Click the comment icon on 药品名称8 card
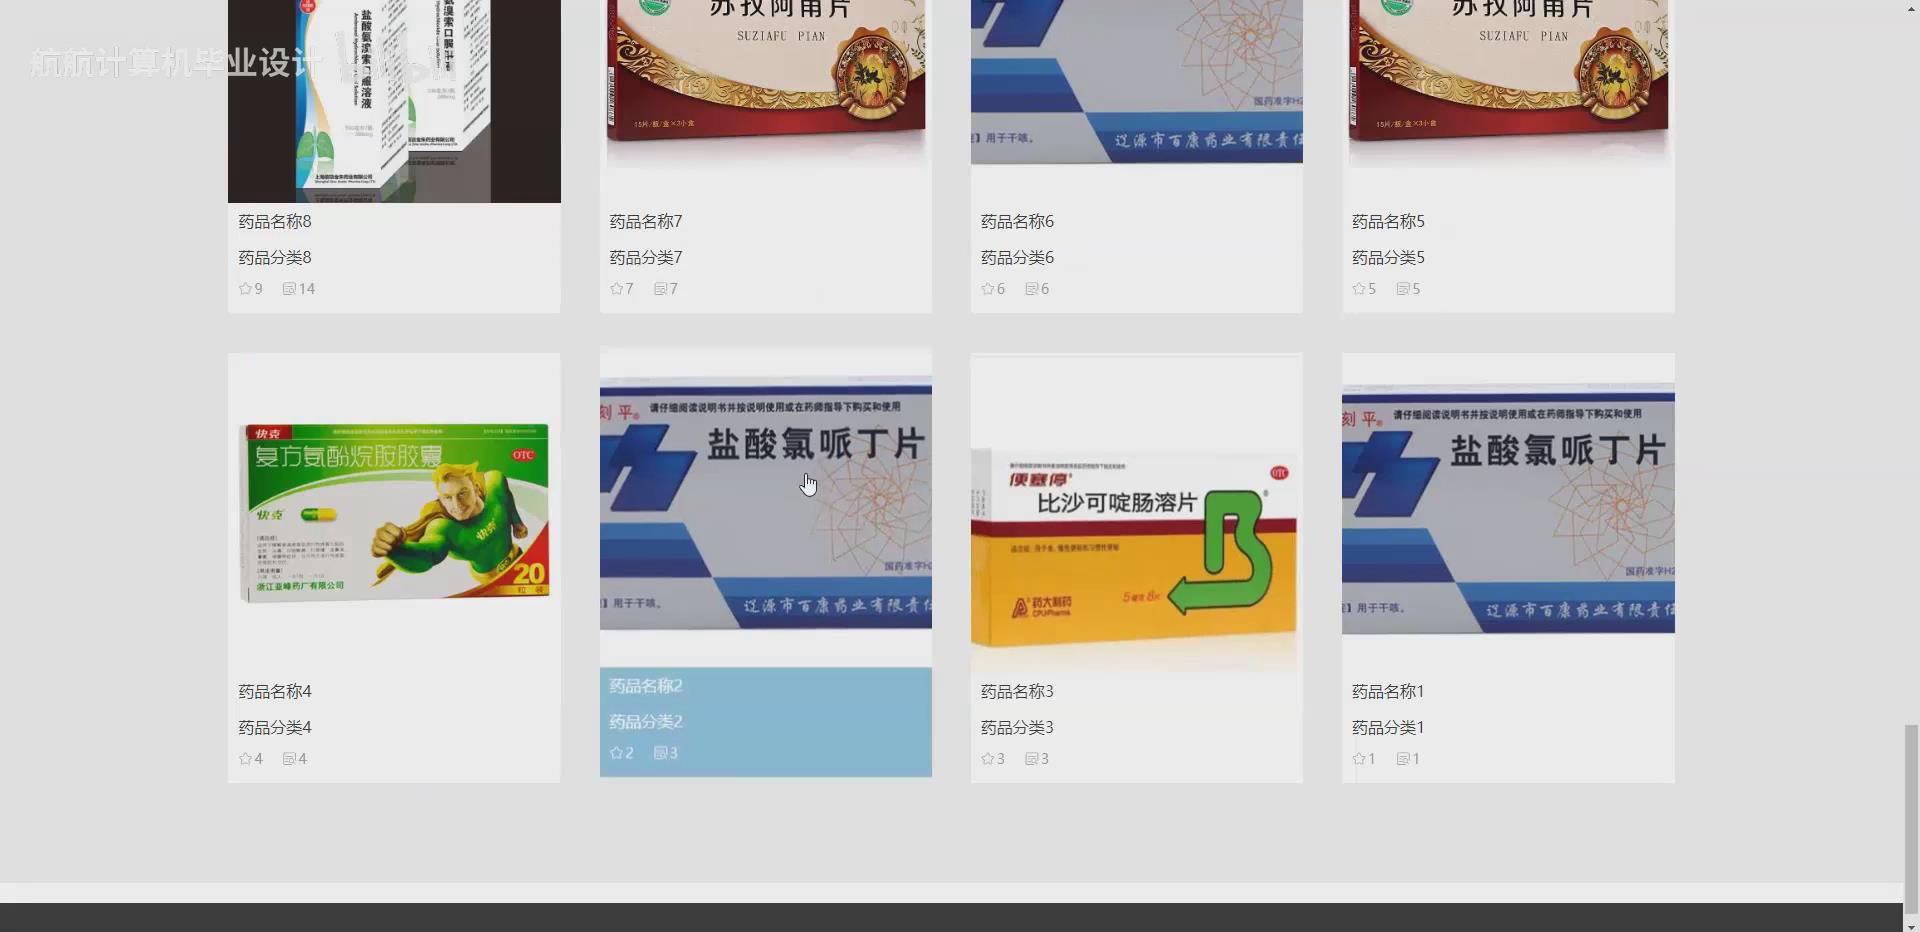Viewport: 1920px width, 932px height. (x=289, y=289)
